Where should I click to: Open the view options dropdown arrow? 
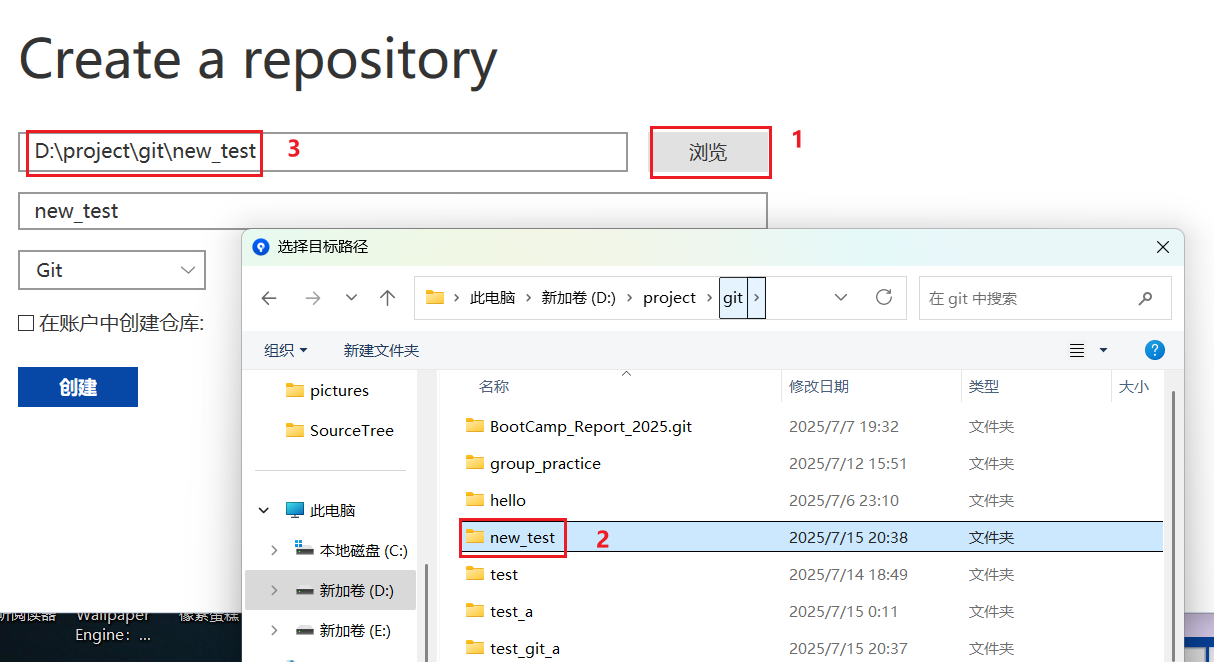(1103, 350)
